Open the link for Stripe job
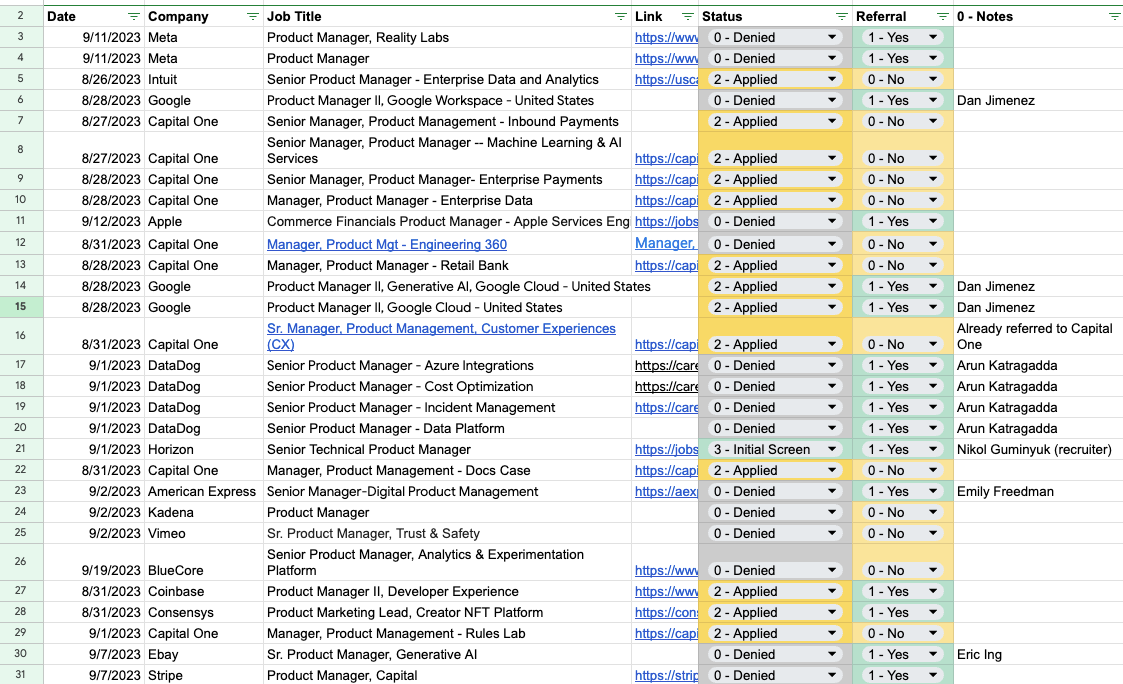This screenshot has height=684, width=1123. click(666, 675)
